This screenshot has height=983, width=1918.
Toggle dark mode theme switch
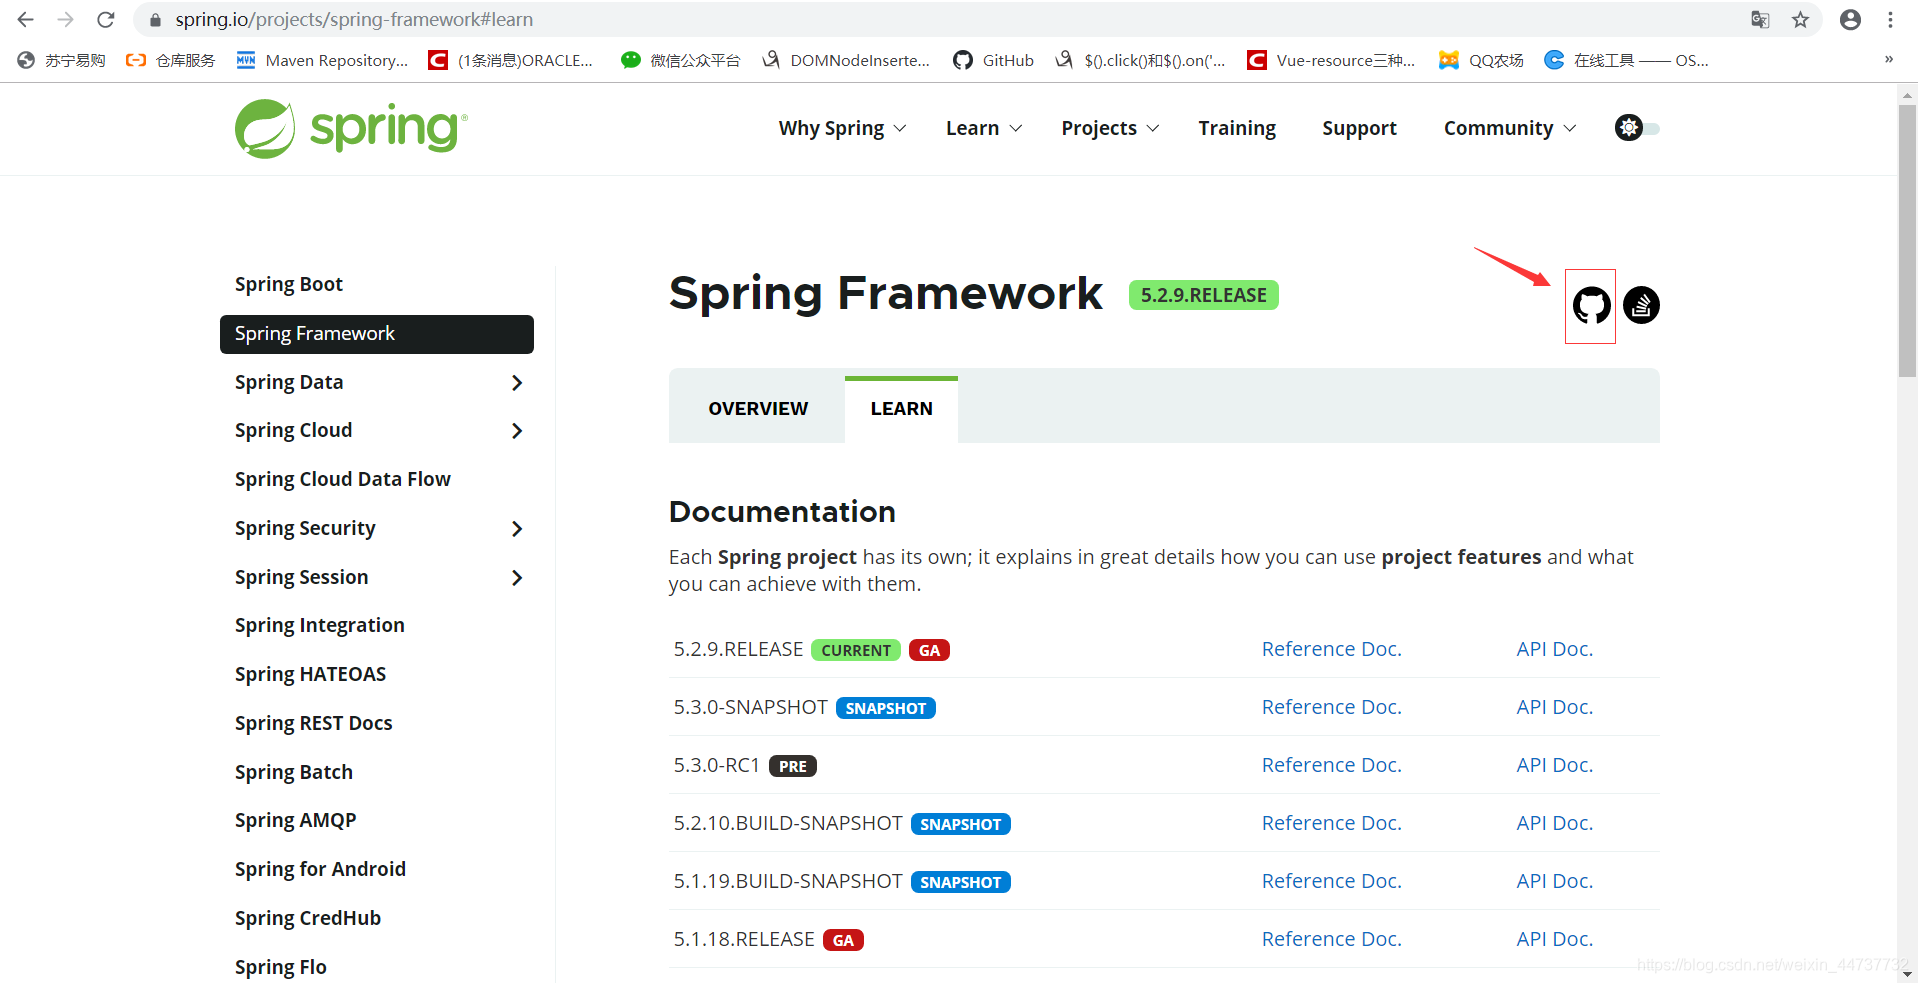click(1637, 128)
